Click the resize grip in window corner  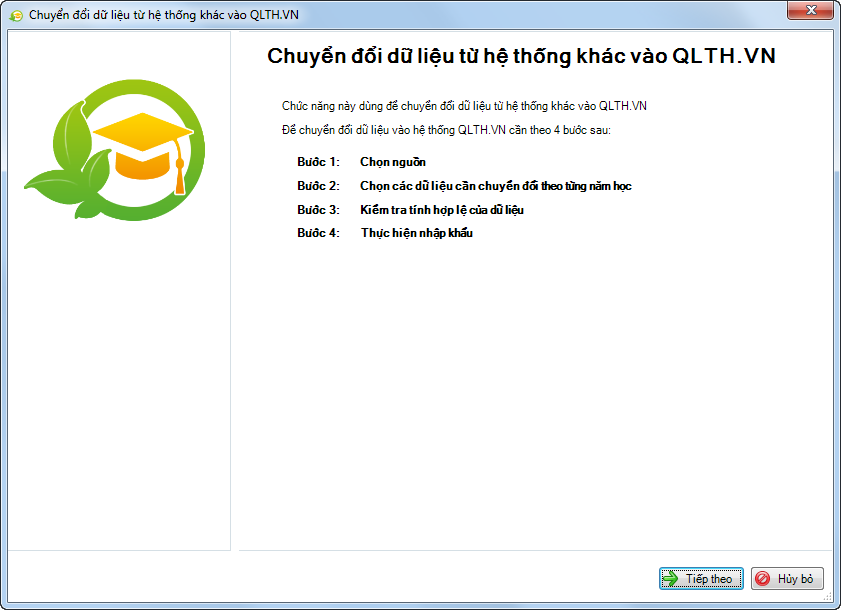pyautogui.click(x=828, y=597)
